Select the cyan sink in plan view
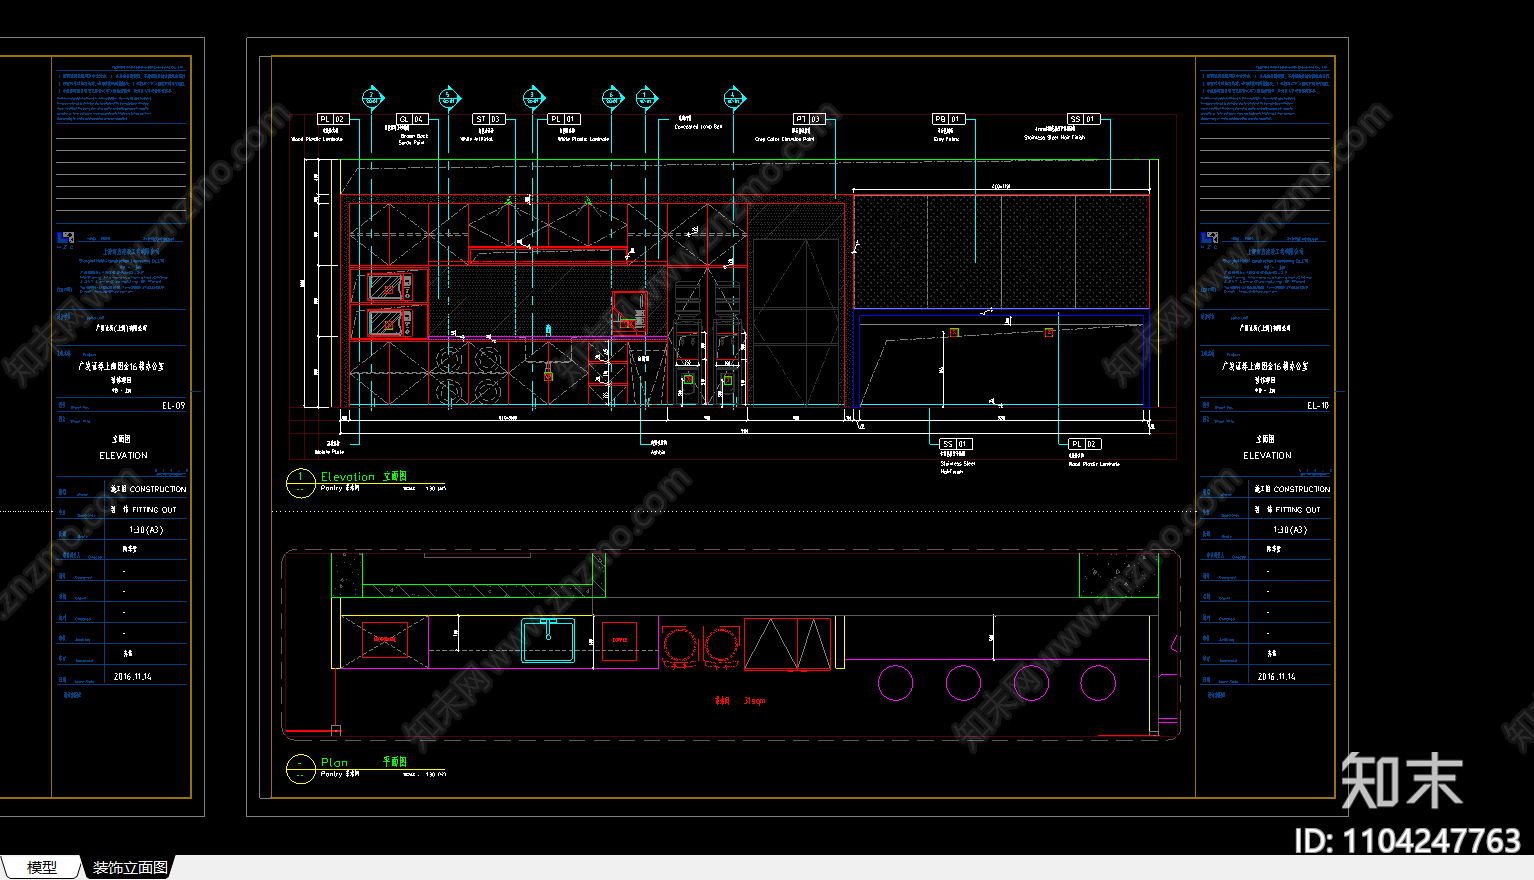 [548, 640]
